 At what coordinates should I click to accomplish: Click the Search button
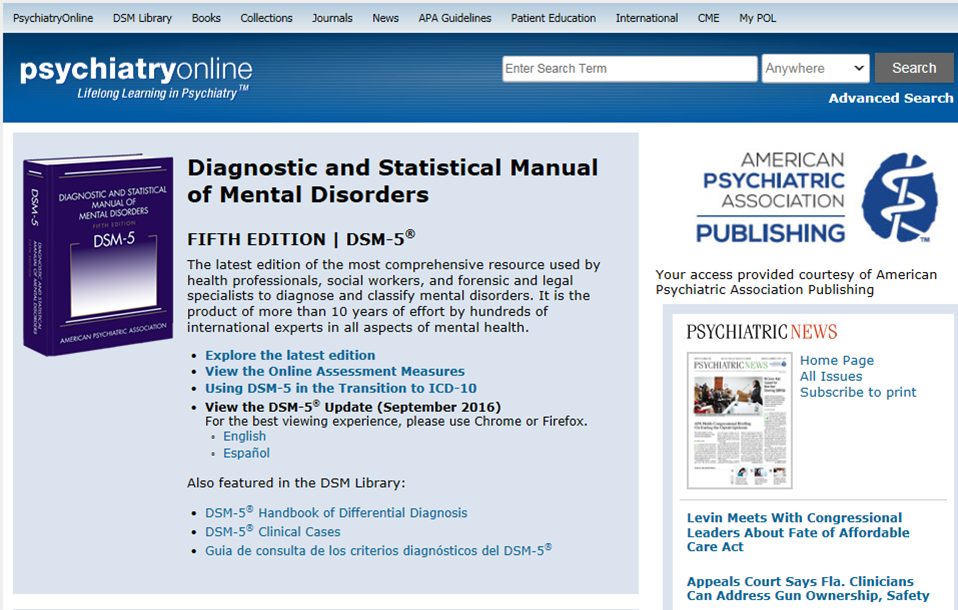(914, 68)
